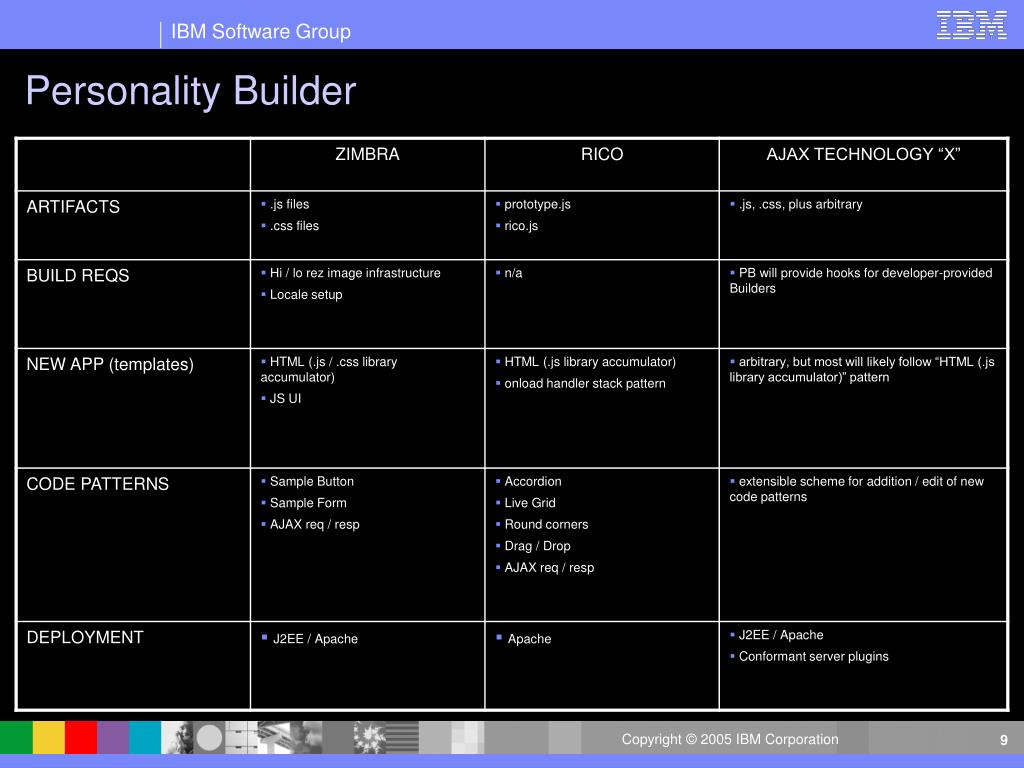Select the 'Personality Builder' slide title

[191, 90]
